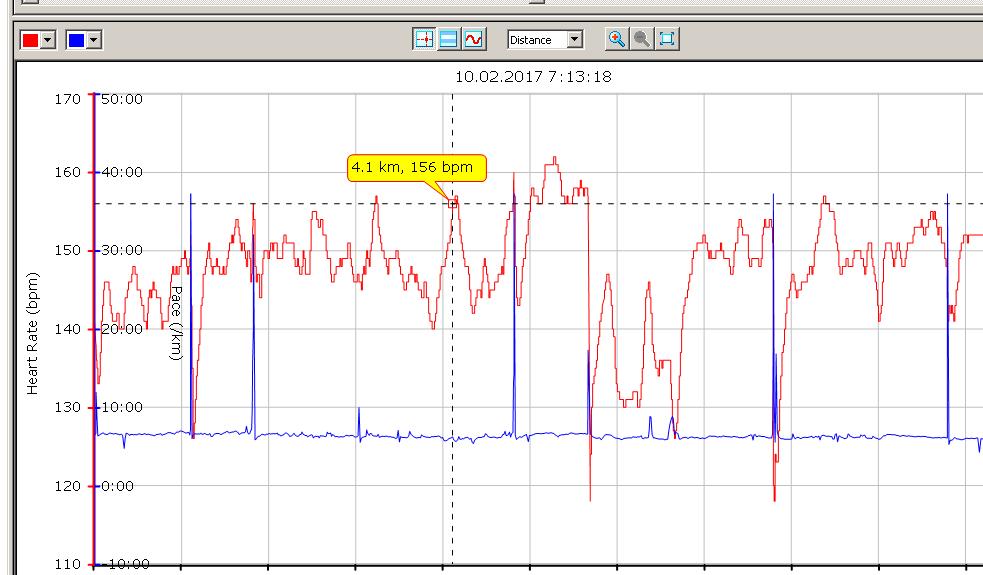Click the 130 heart rate axis value
The width and height of the screenshot is (983, 575).
coord(68,408)
